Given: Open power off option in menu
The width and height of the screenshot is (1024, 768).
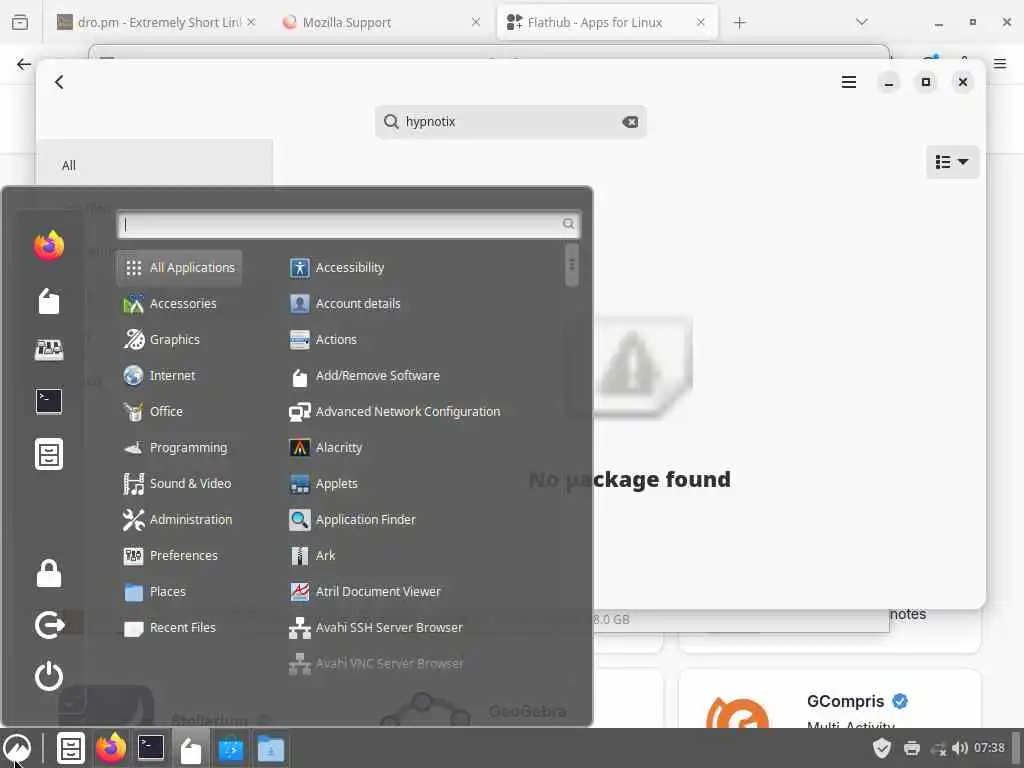Looking at the screenshot, I should (x=49, y=676).
